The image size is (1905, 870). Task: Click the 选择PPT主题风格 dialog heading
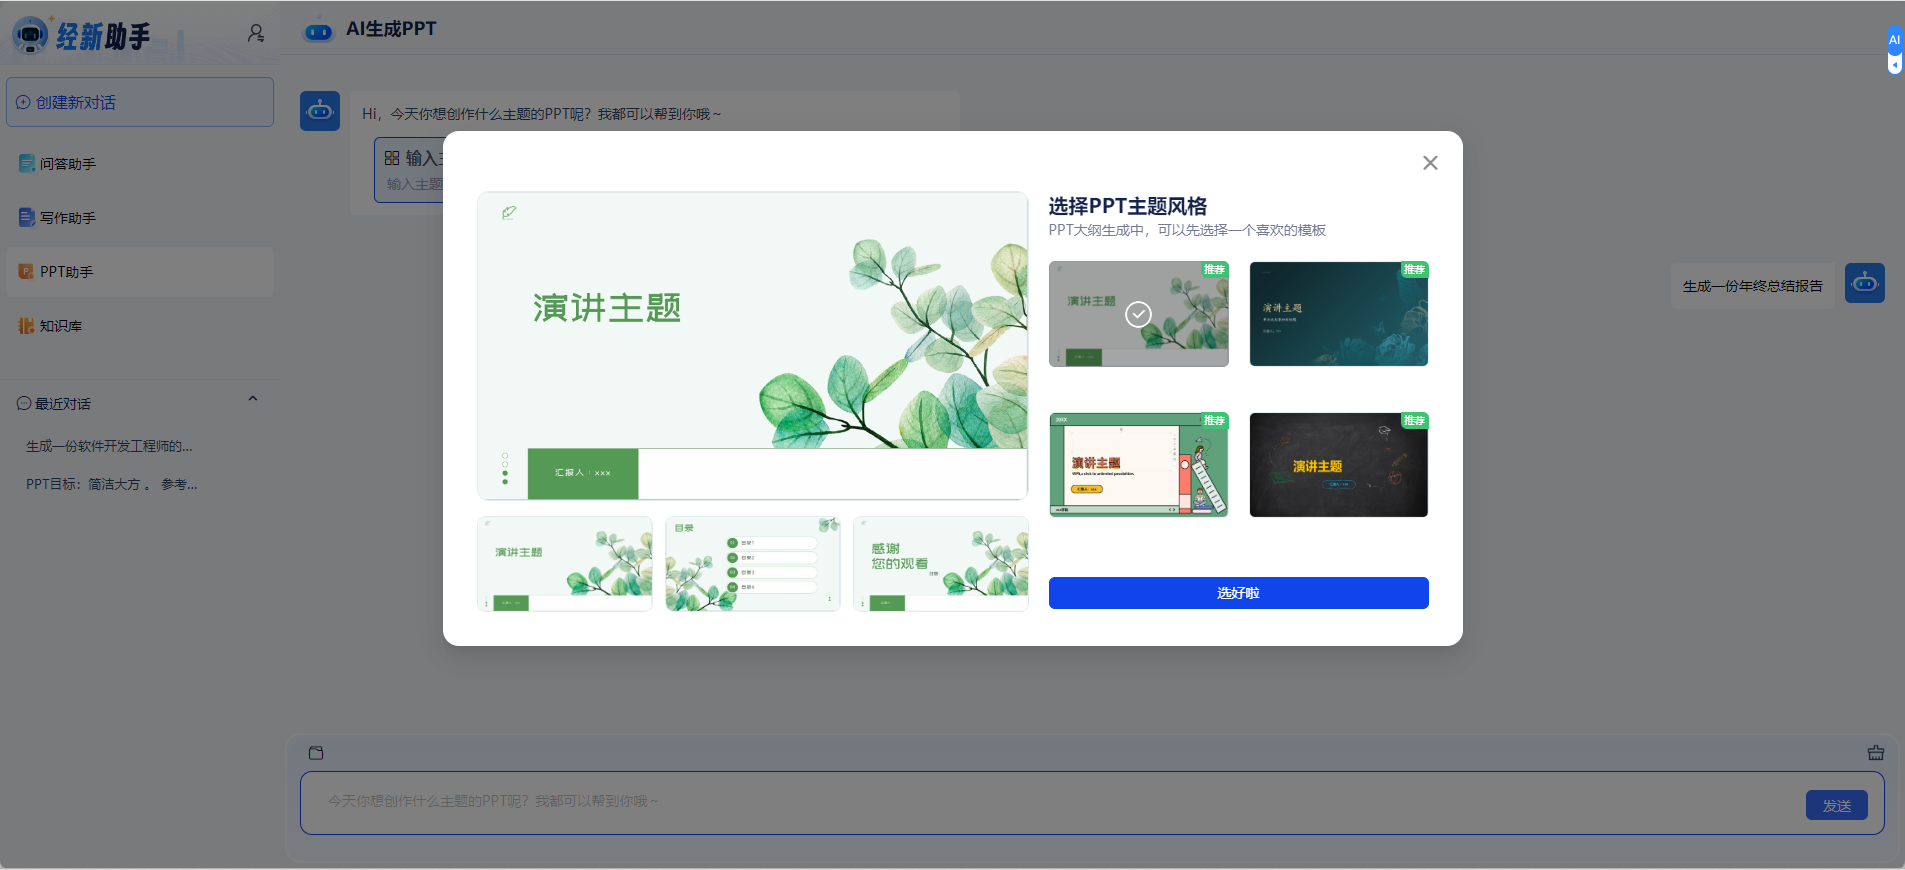coord(1127,206)
